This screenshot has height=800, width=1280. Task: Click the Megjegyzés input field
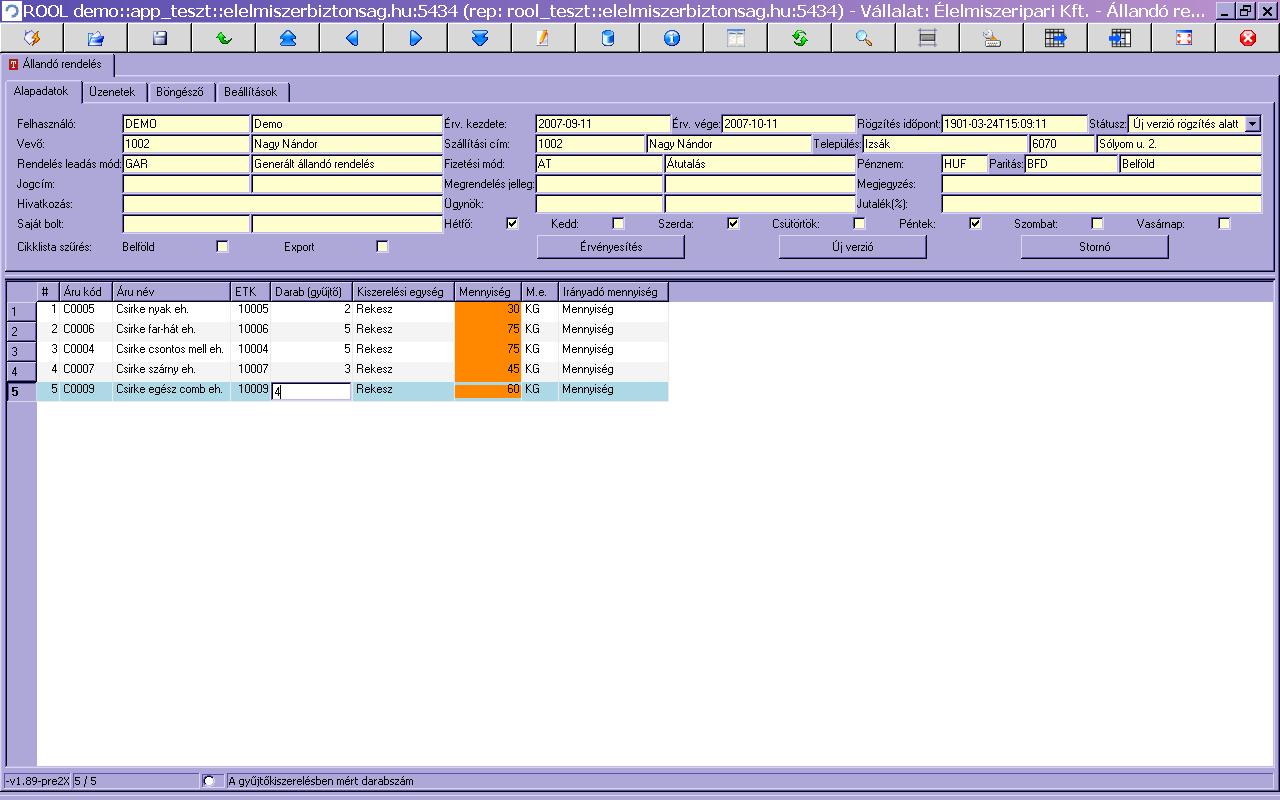click(1101, 184)
